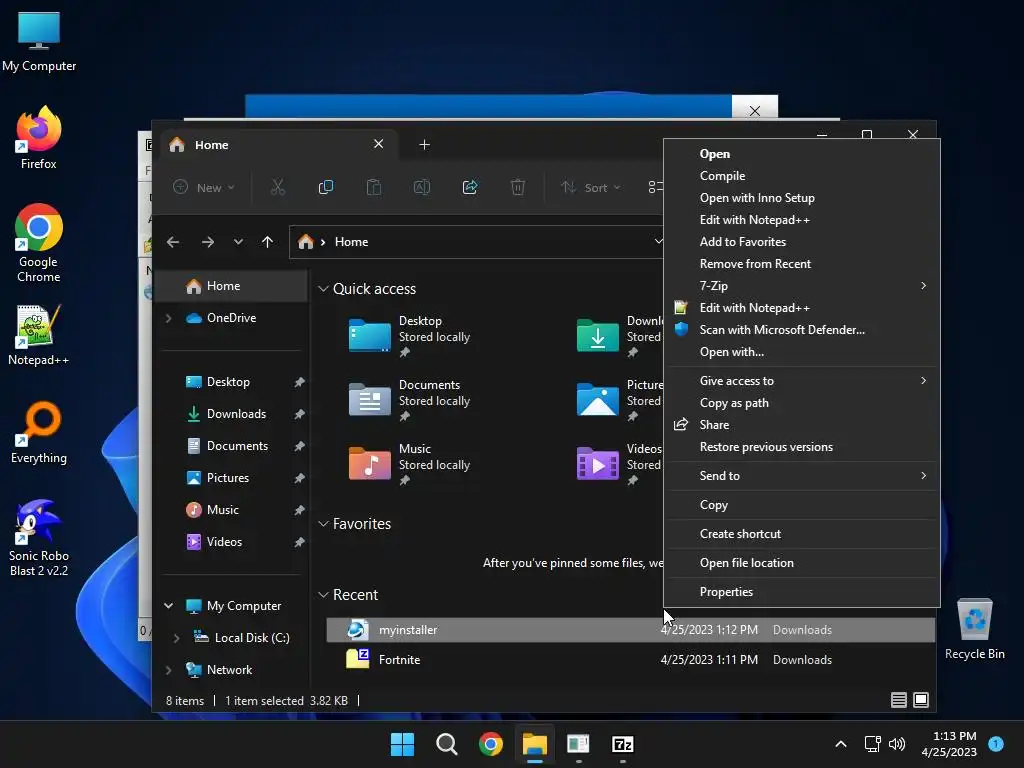Screen dimensions: 1024x768
Task: Select the Desktop quick access folder
Action: (x=409, y=336)
